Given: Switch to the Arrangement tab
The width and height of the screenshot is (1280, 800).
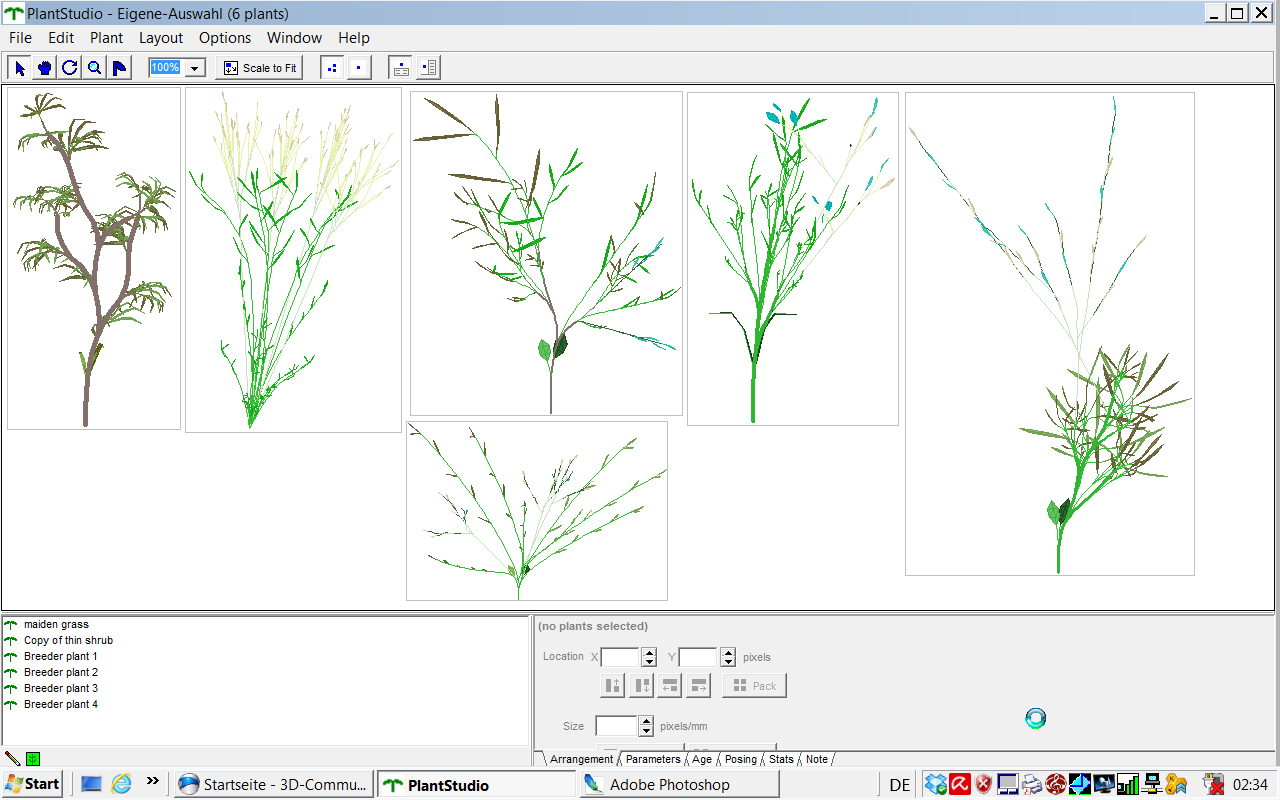Looking at the screenshot, I should point(581,759).
